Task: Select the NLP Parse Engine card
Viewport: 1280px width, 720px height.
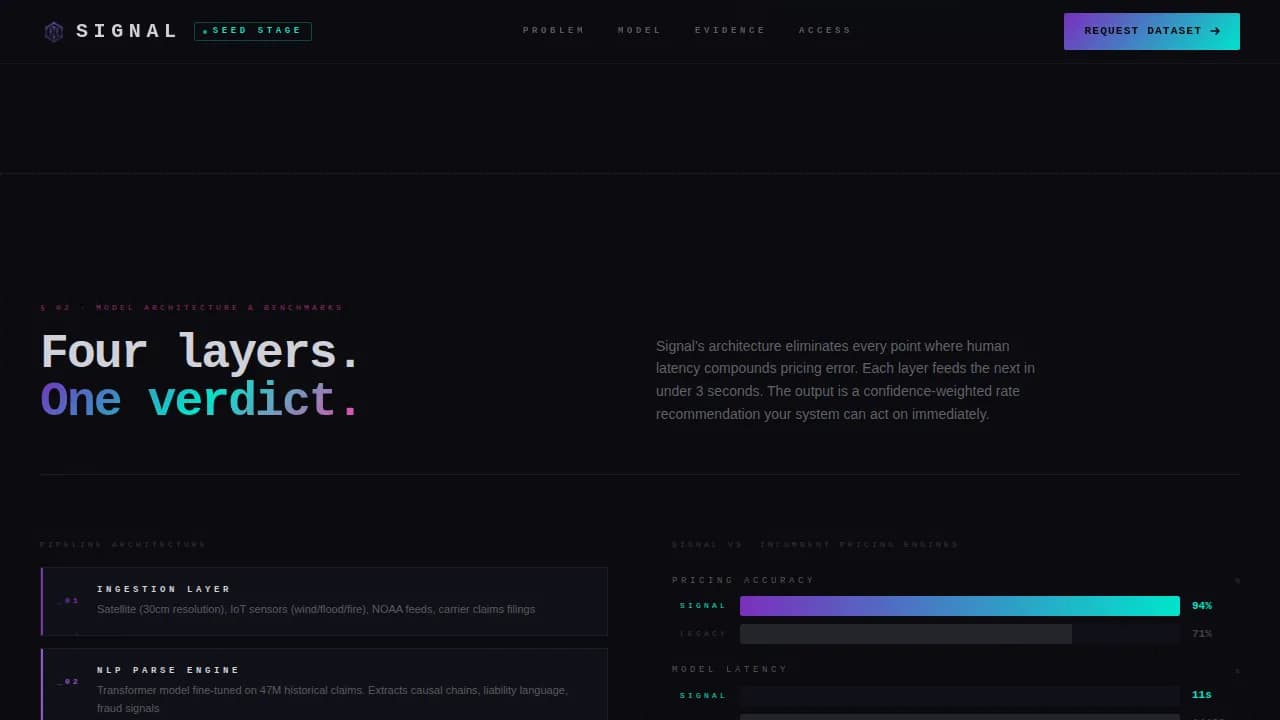Action: (x=324, y=684)
